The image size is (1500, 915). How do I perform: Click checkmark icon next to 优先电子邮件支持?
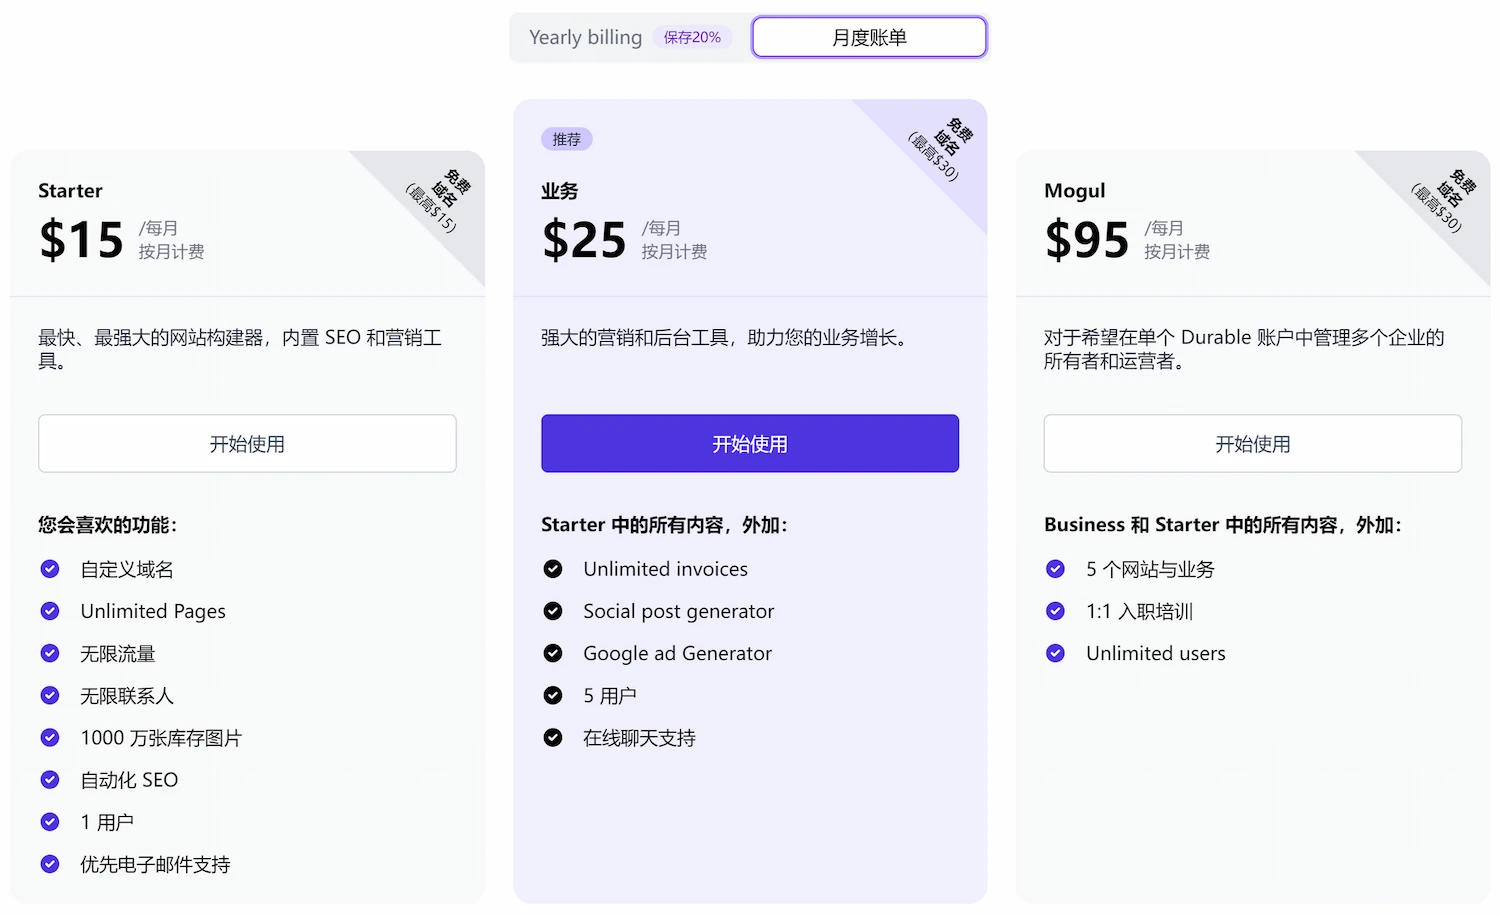point(50,864)
